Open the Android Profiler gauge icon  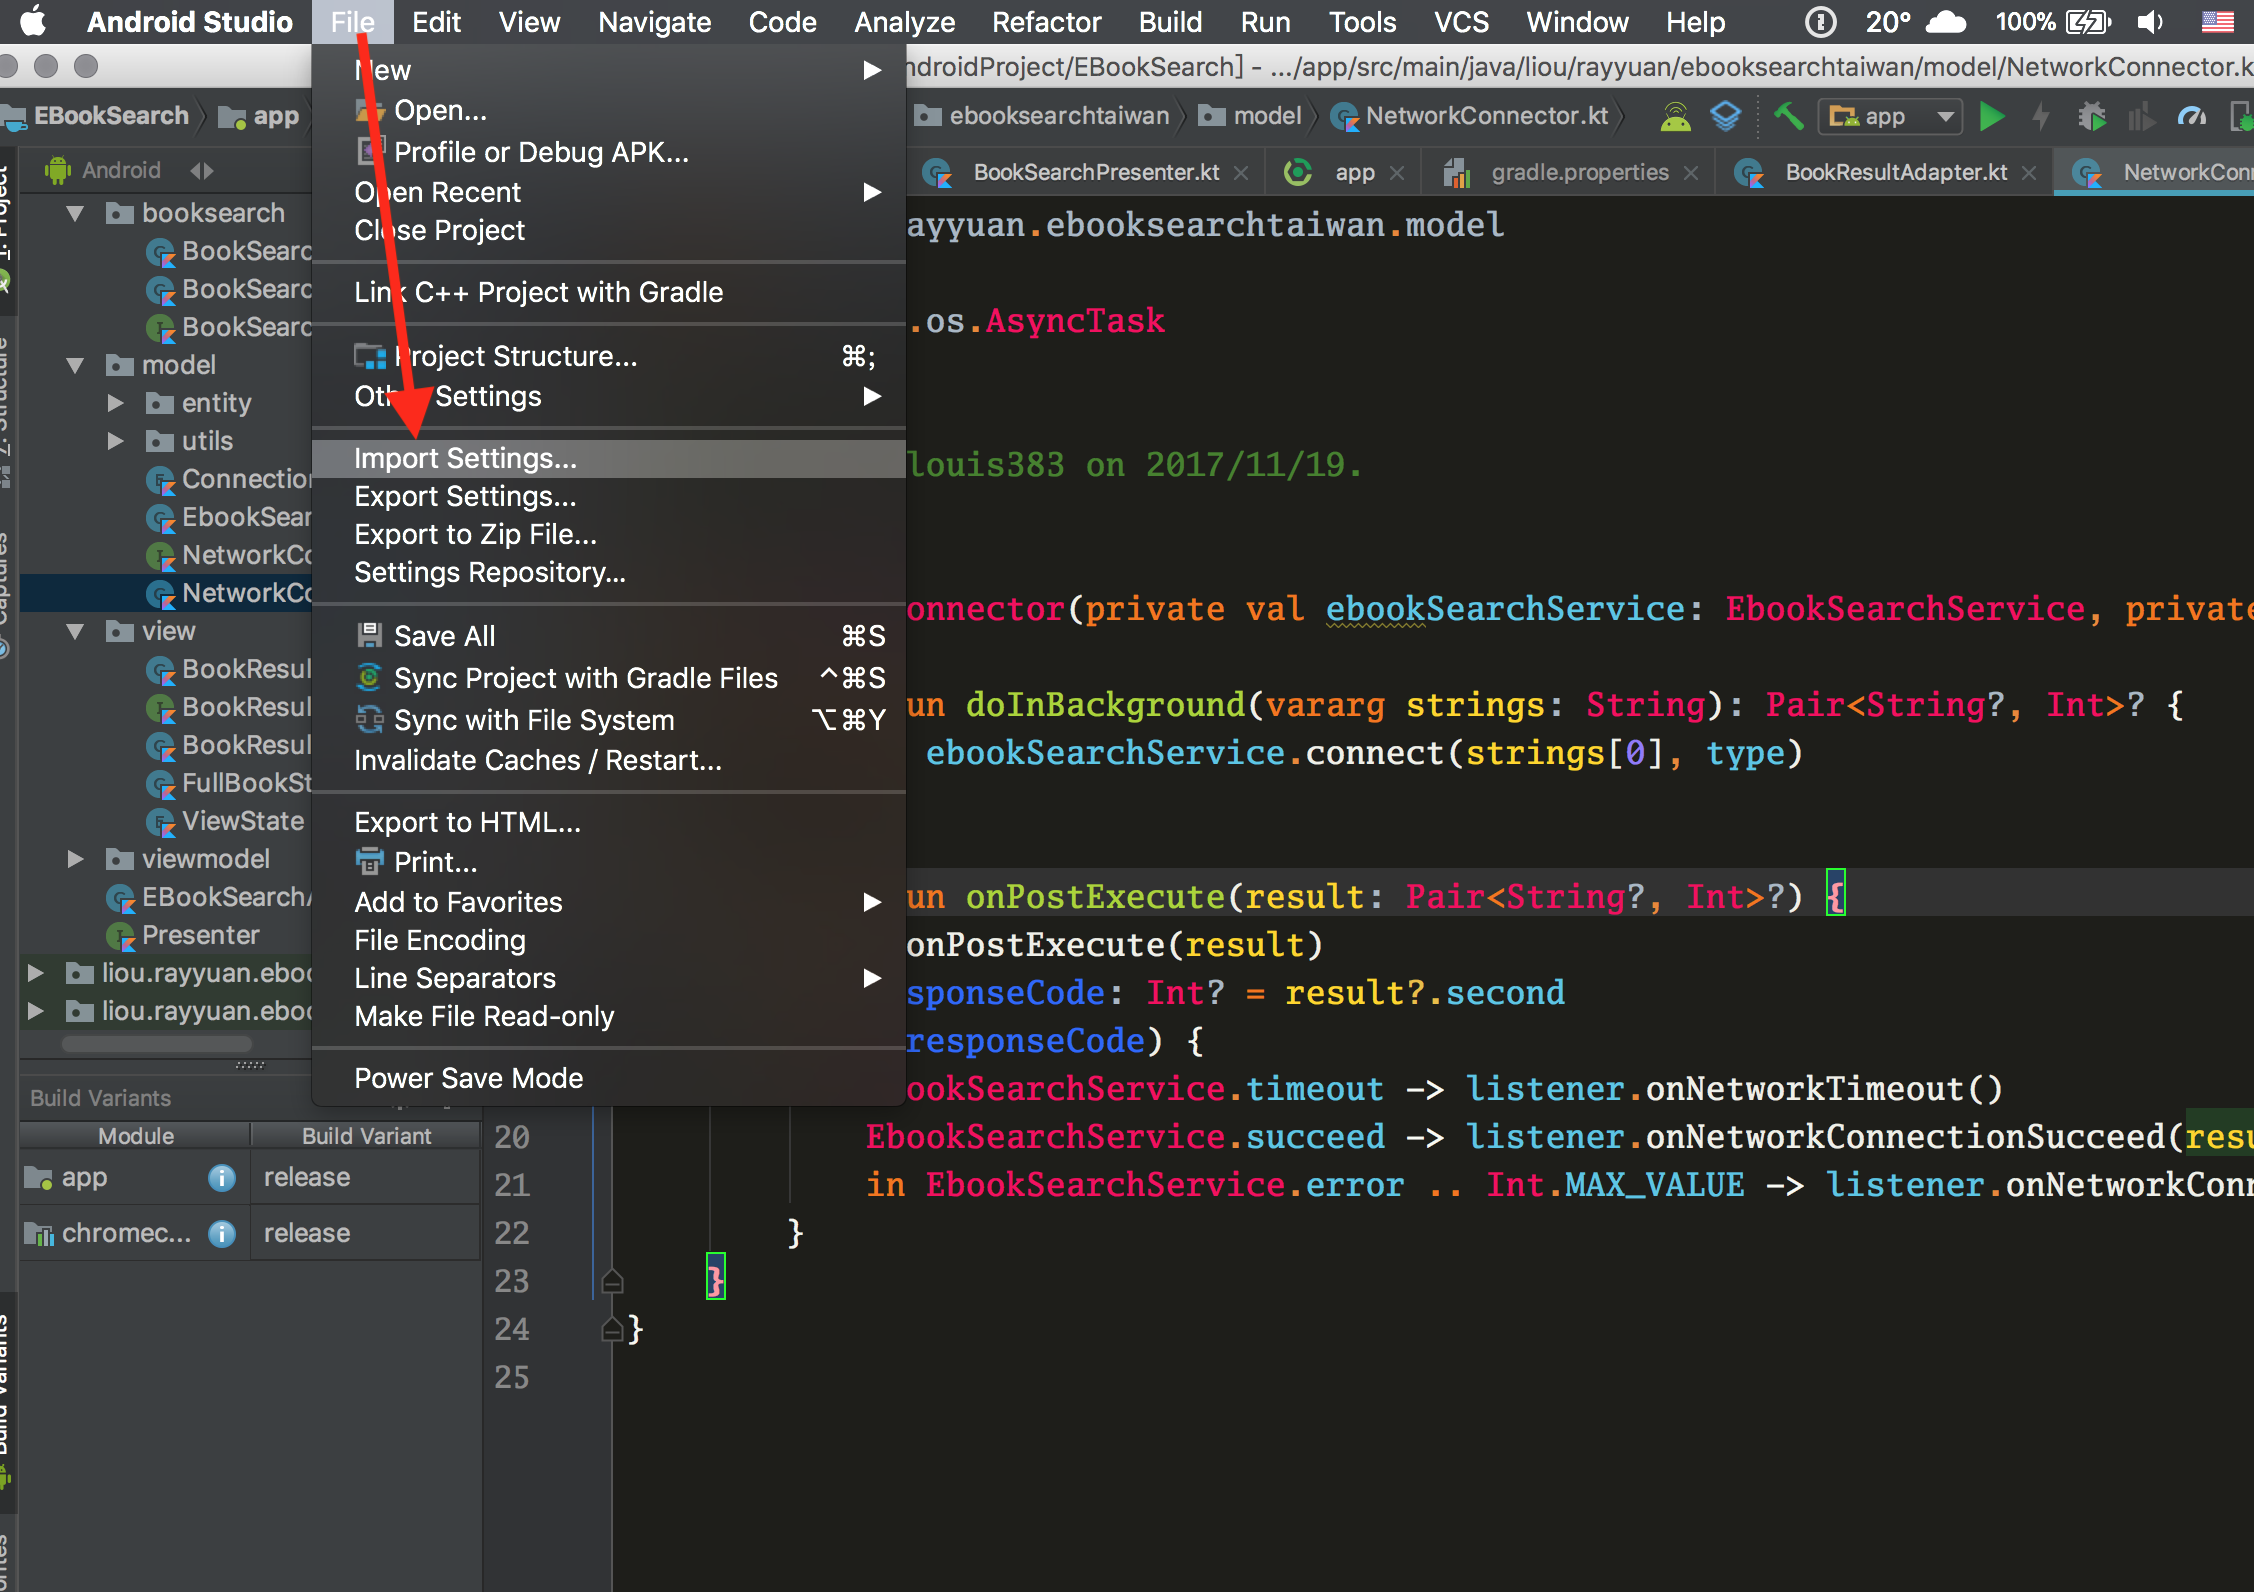coord(2190,117)
